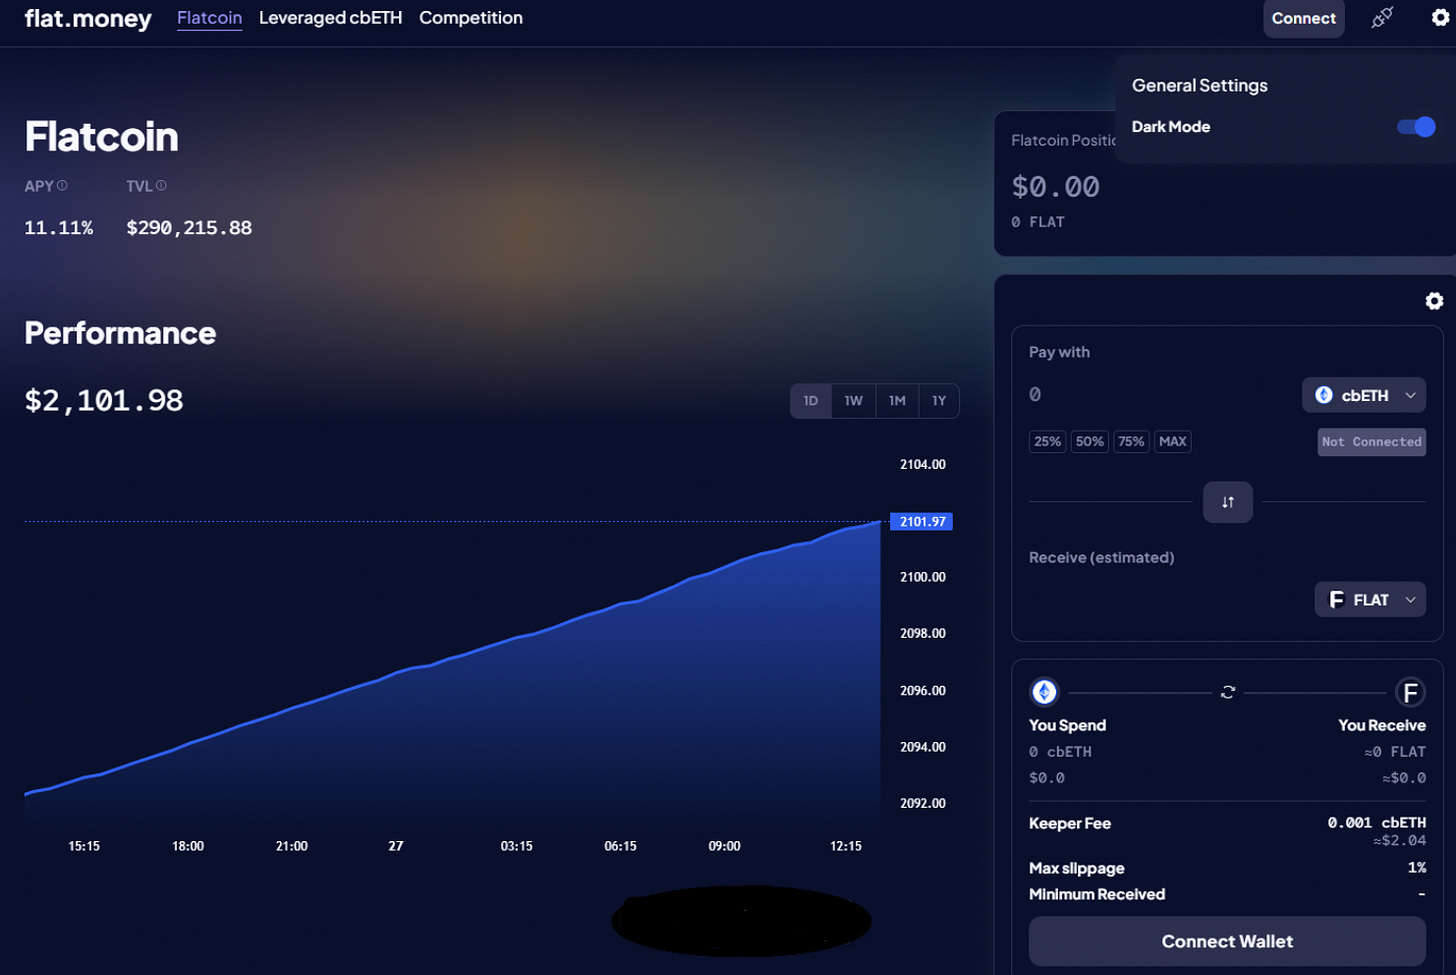The image size is (1456, 975).
Task: Open the top-bar settings gear
Action: [x=1440, y=17]
